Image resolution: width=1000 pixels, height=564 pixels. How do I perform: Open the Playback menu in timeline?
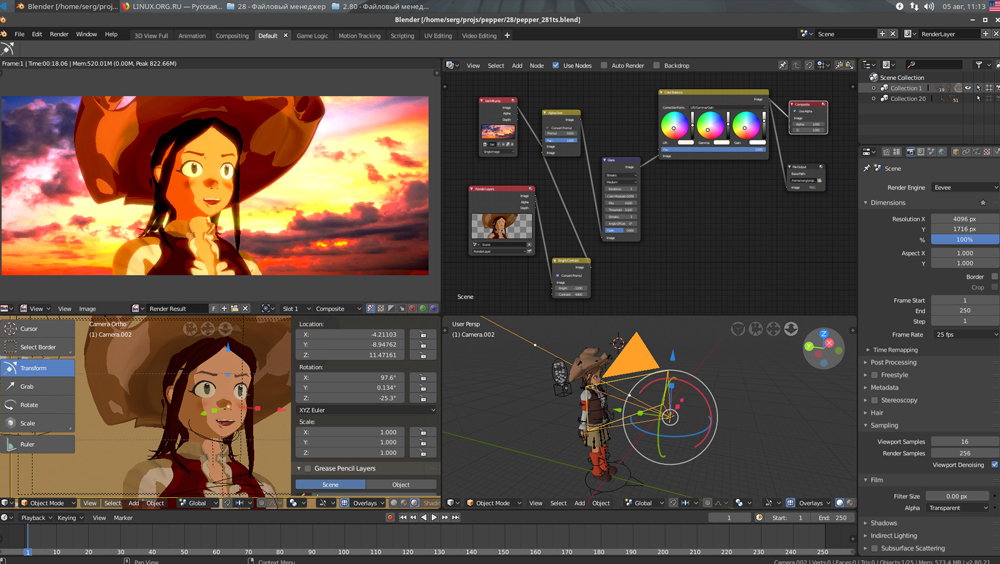pos(36,518)
